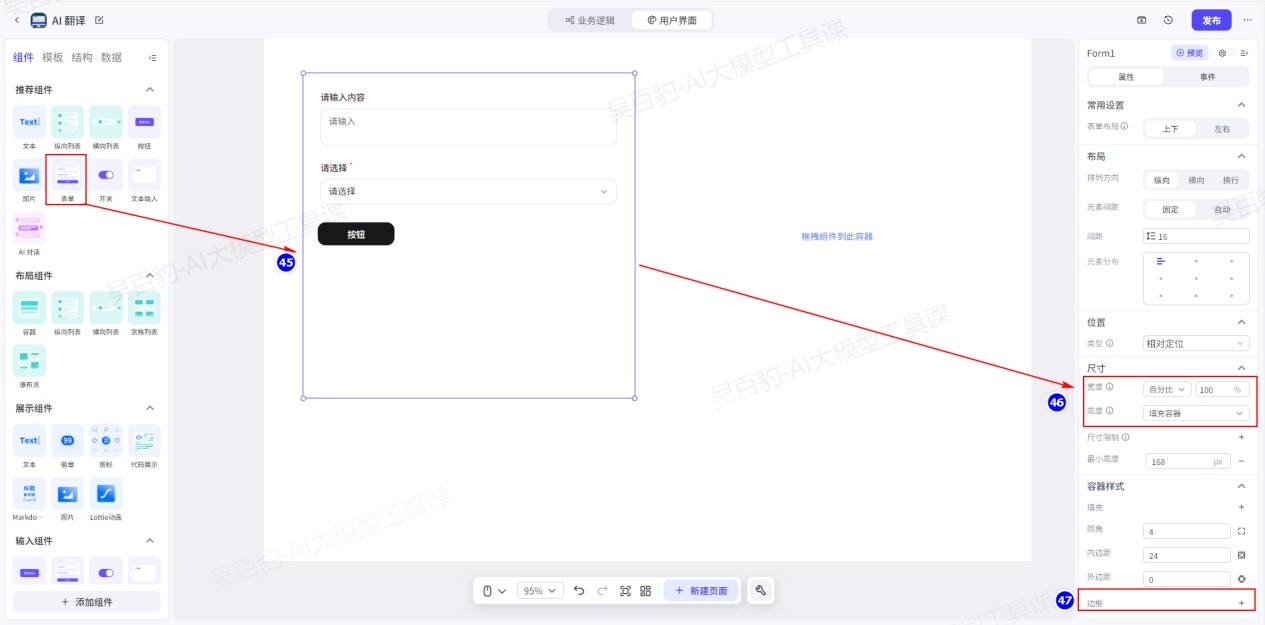The image size is (1265, 625).
Task: Set form layout to 左右
Action: 1222,129
